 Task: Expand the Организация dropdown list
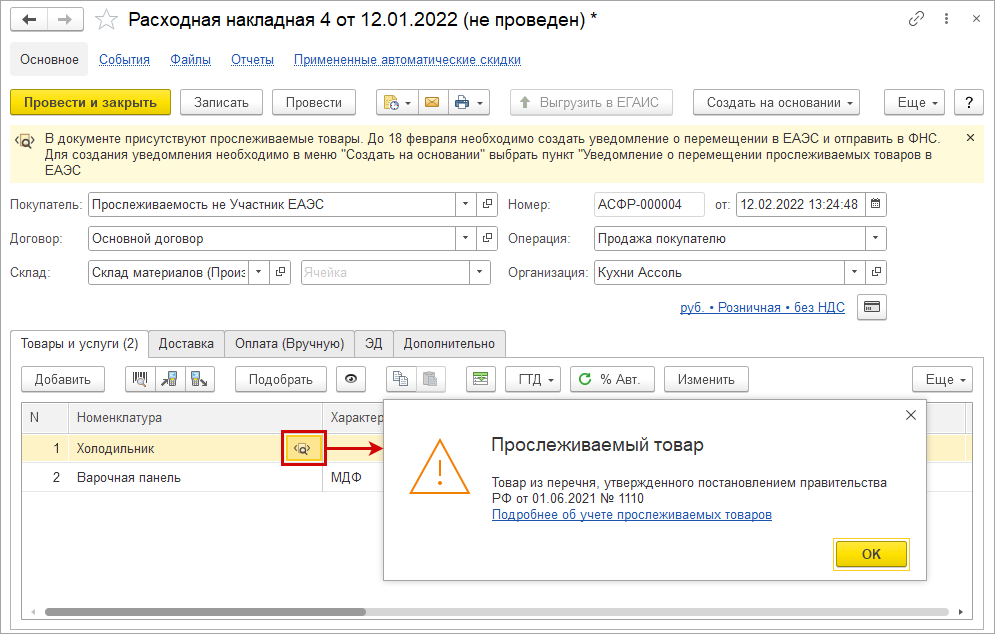(854, 272)
